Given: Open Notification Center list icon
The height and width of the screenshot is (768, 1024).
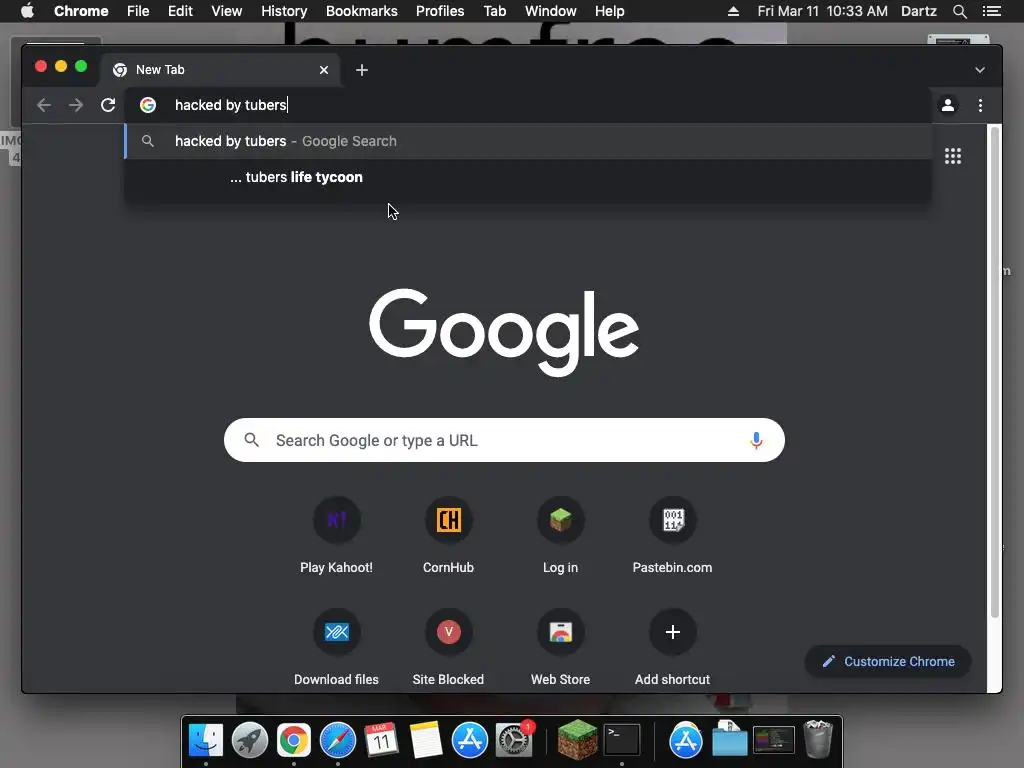Looking at the screenshot, I should [x=992, y=11].
